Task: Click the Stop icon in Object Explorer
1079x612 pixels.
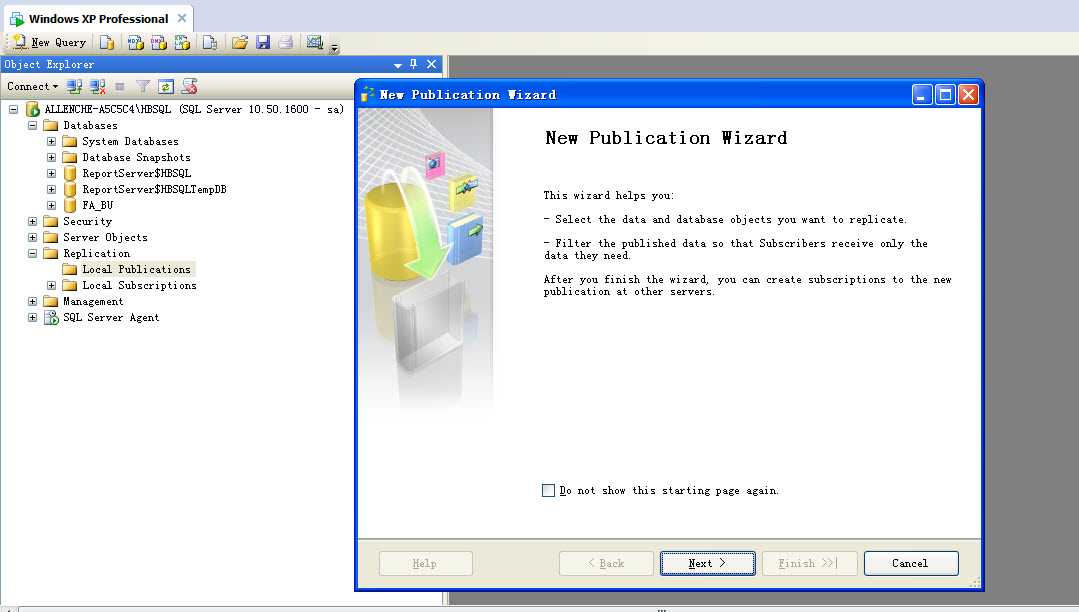Action: click(x=120, y=86)
